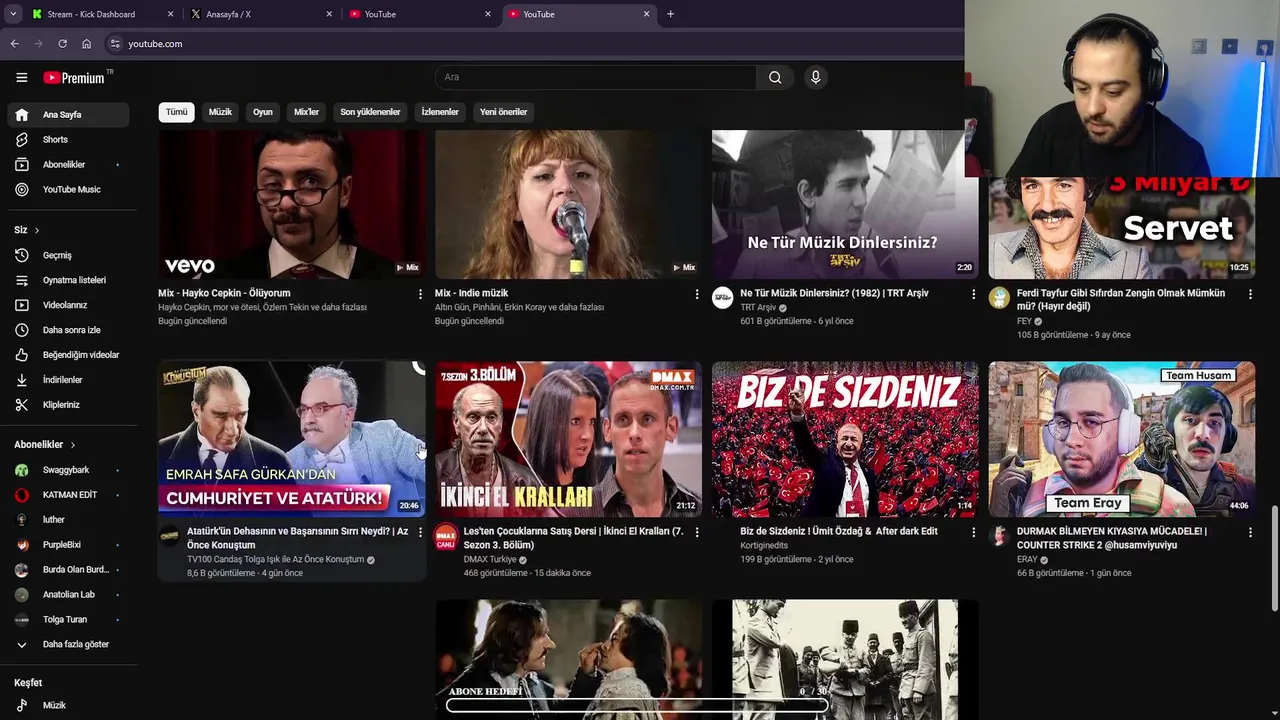Open Videolarınız in sidebar

(69, 305)
